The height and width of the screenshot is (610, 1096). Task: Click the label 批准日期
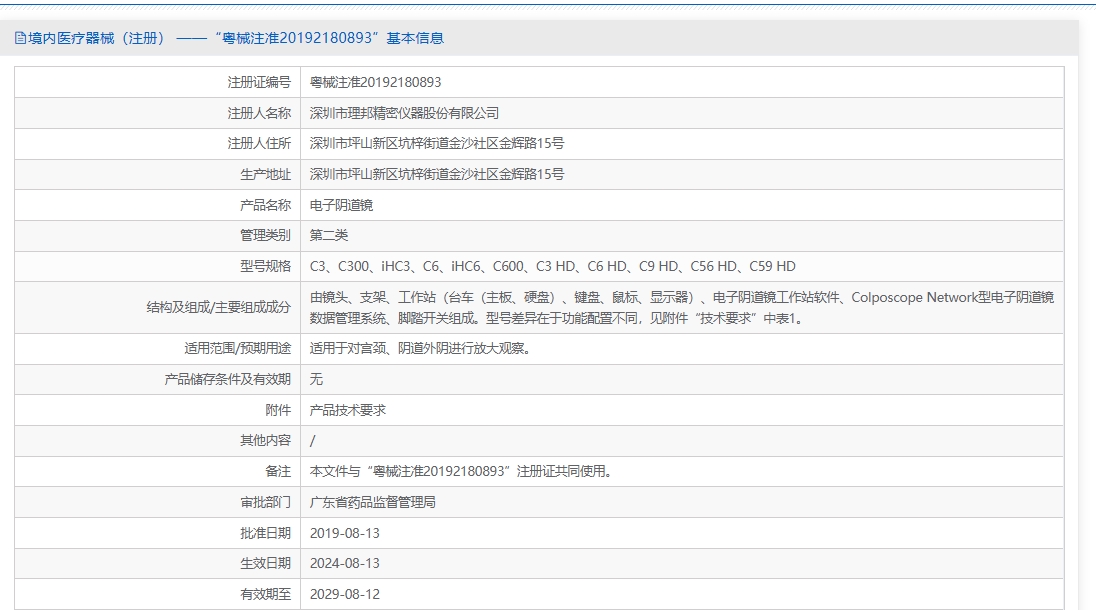point(265,533)
